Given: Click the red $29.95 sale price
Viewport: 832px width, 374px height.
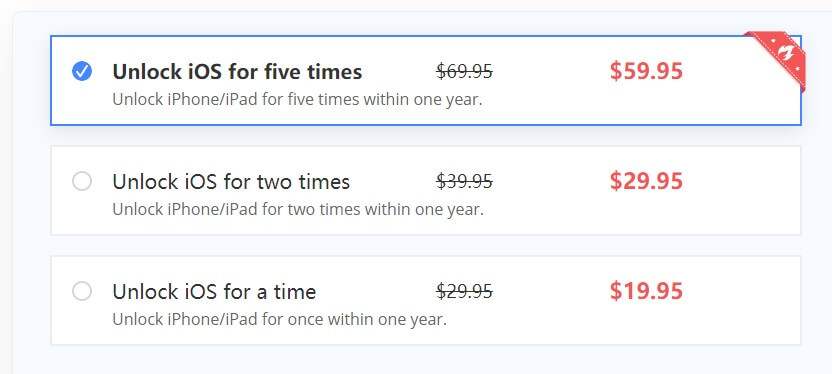Looking at the screenshot, I should [x=646, y=181].
